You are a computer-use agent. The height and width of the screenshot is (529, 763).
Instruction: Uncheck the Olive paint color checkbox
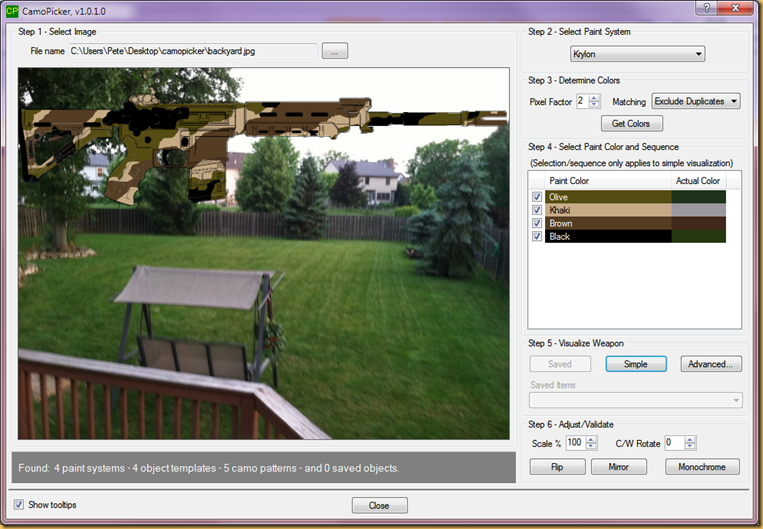(537, 197)
